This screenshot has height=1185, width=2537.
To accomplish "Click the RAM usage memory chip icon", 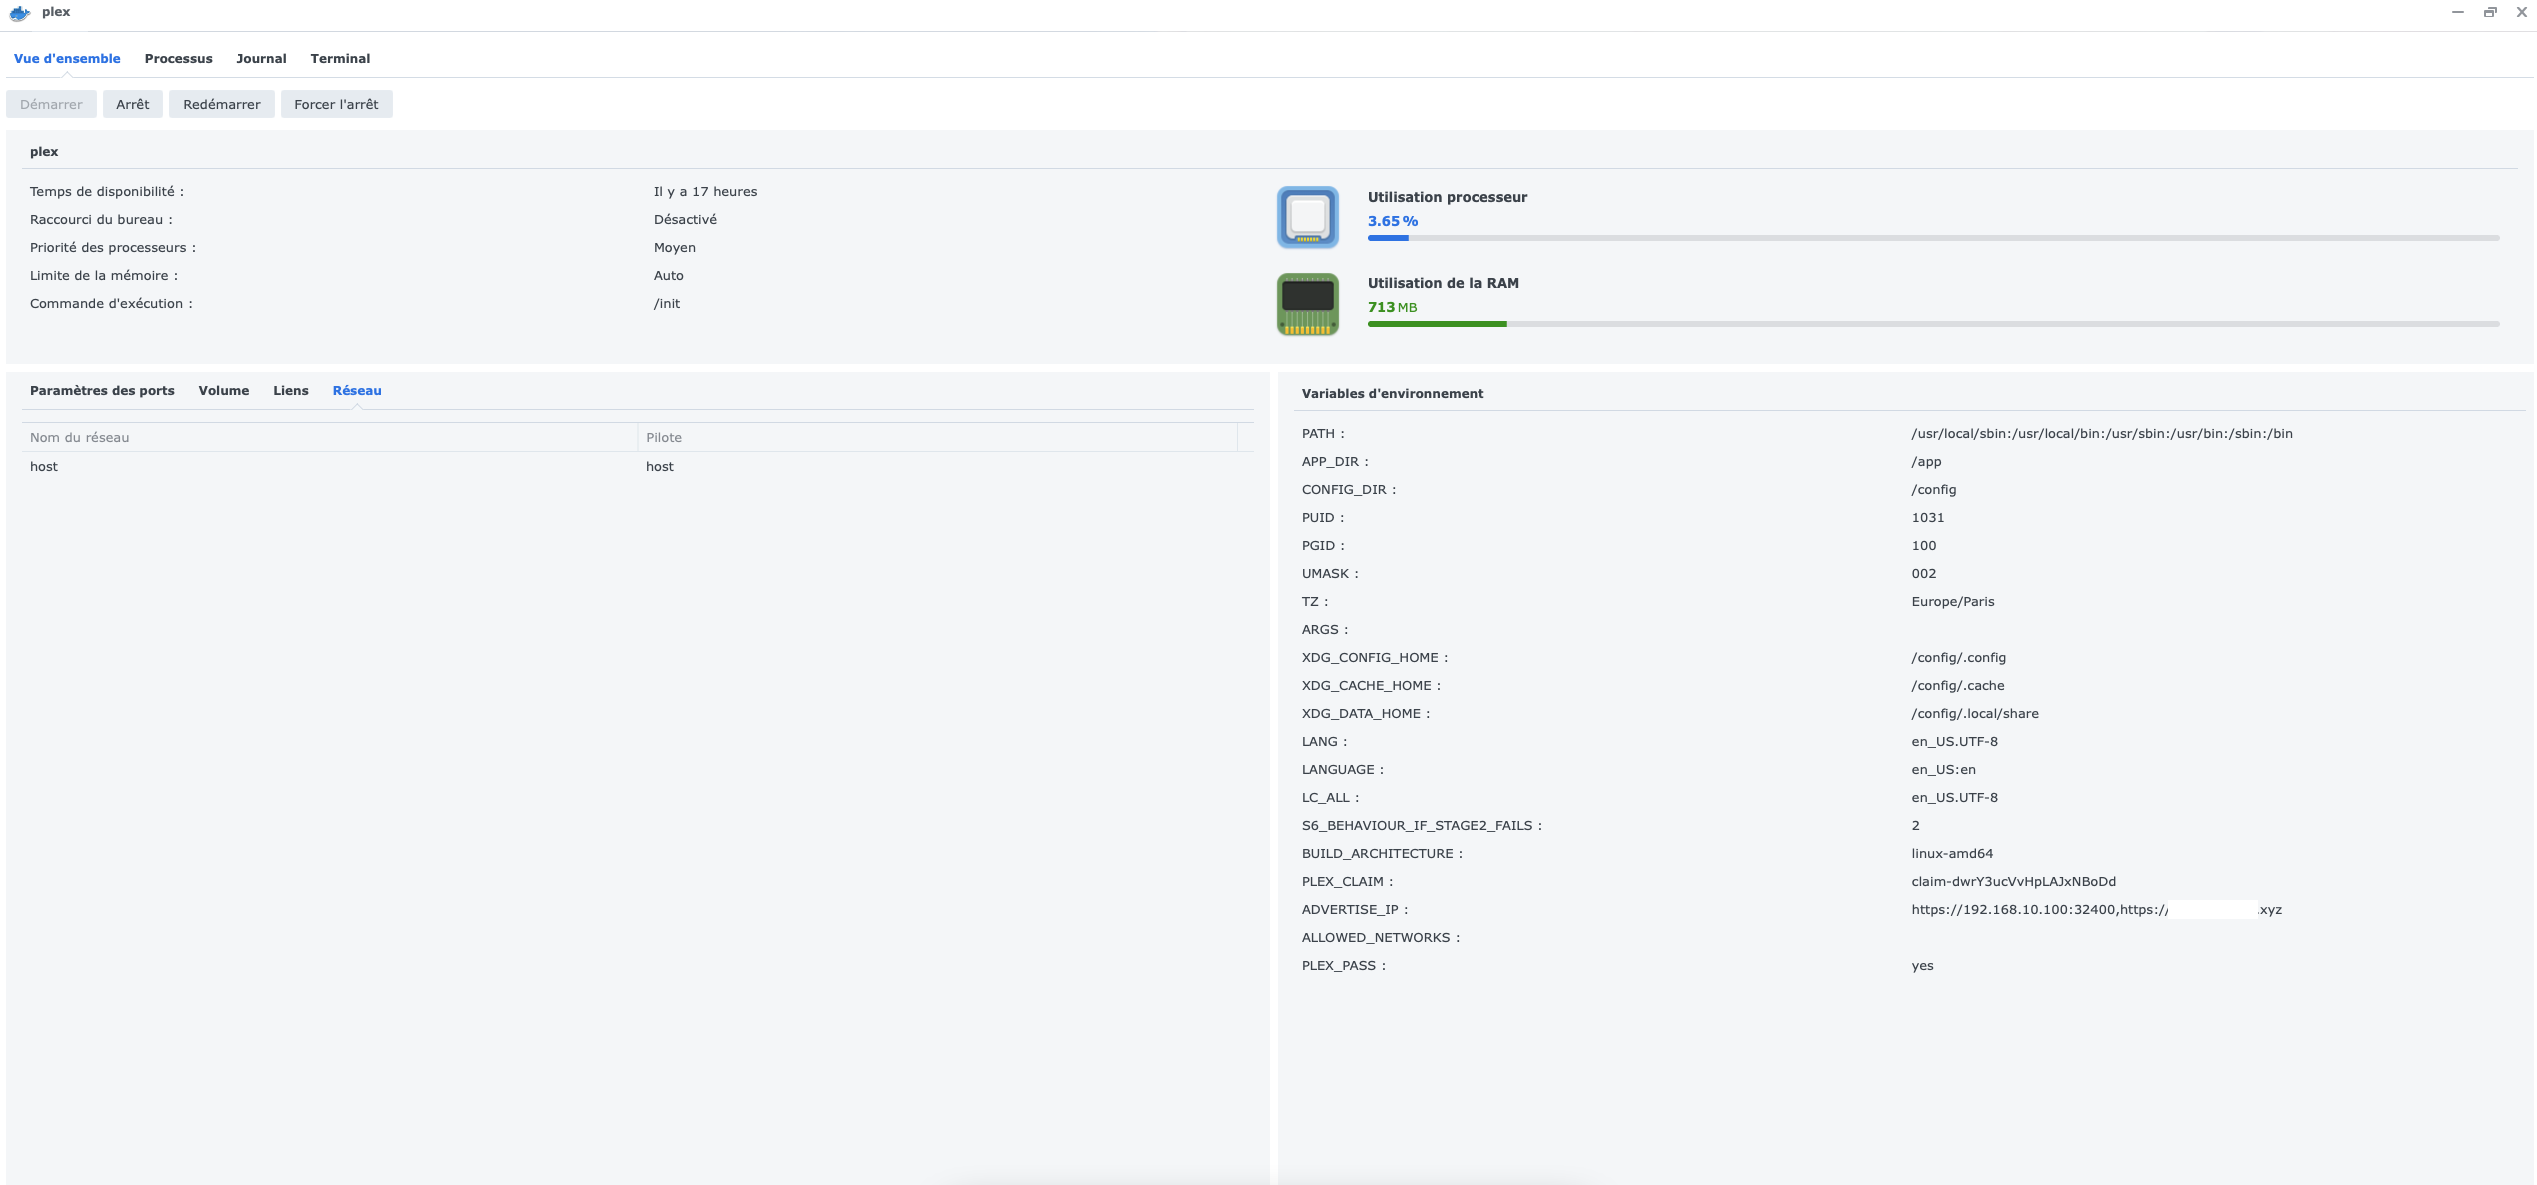I will (x=1307, y=304).
